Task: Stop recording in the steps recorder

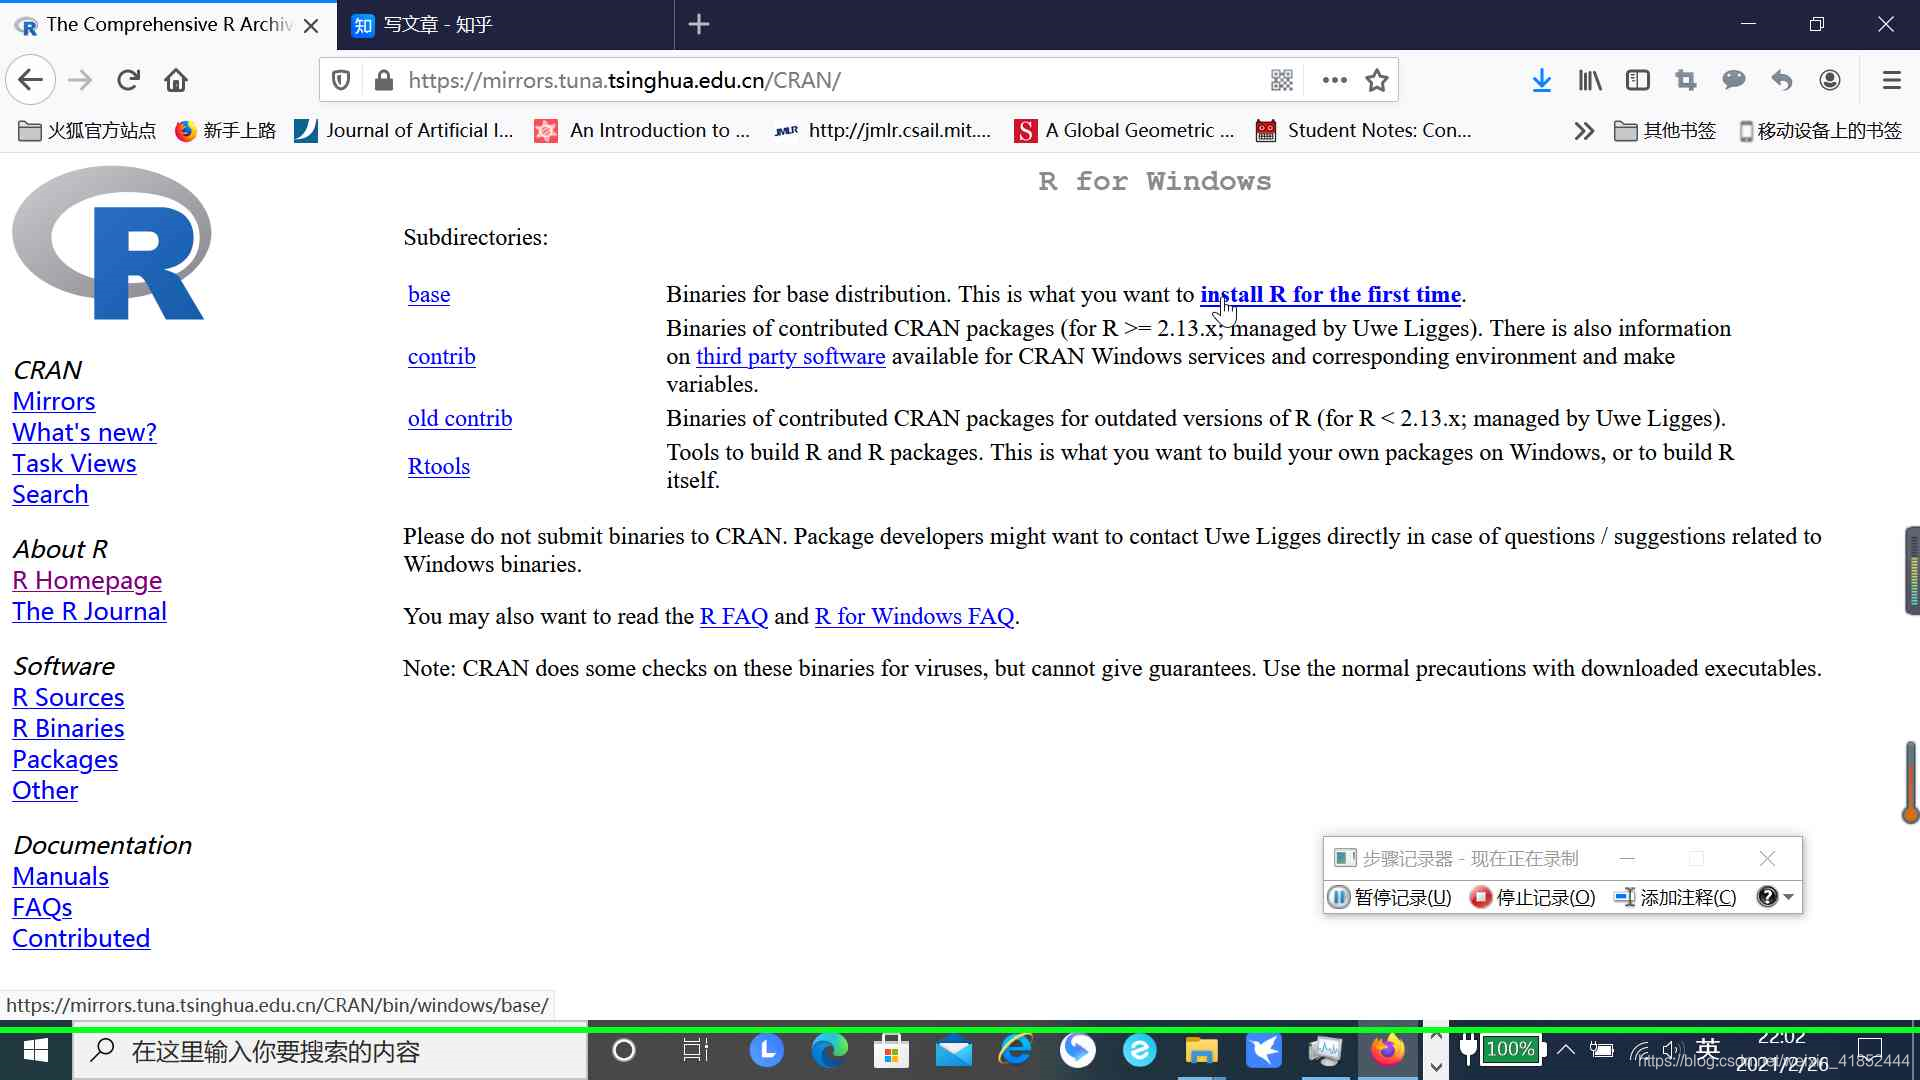Action: pyautogui.click(x=1533, y=897)
